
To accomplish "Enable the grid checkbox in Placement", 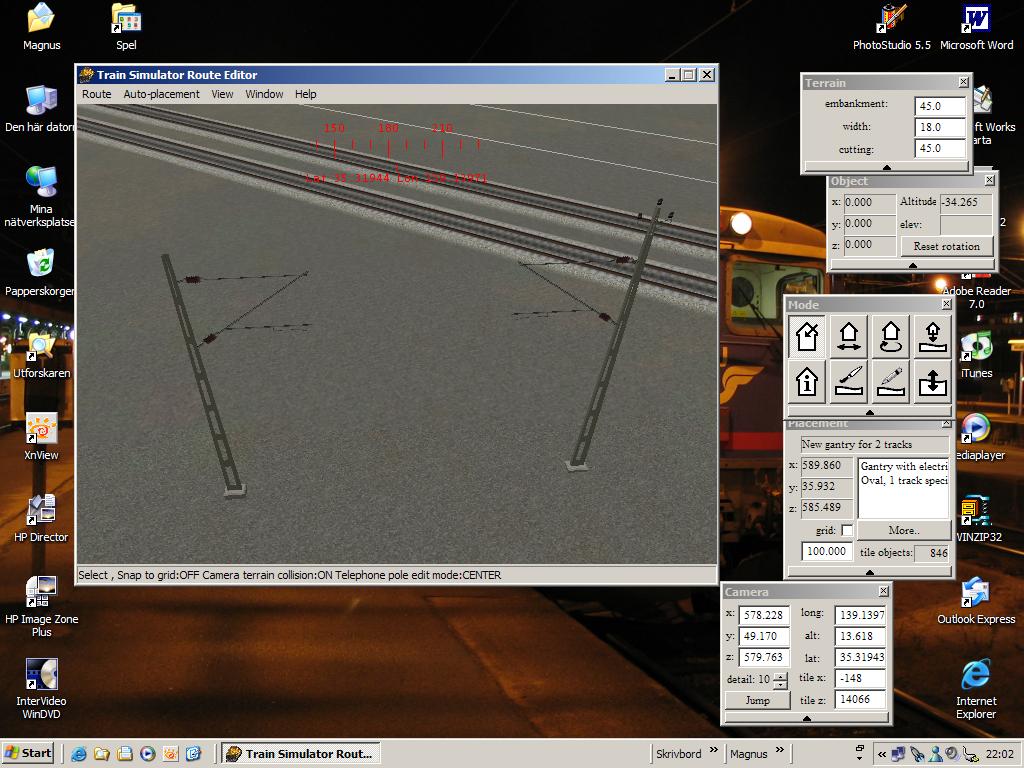I will coord(847,531).
